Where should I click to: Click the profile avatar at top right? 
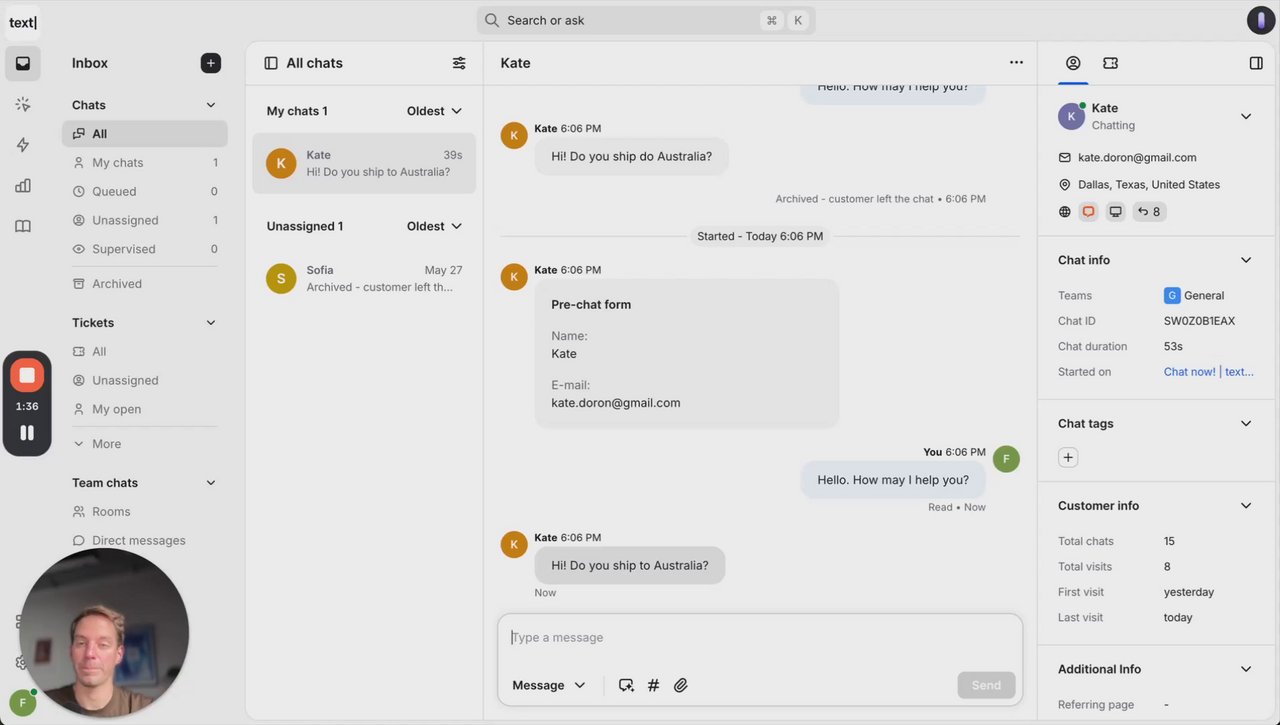[x=1261, y=20]
